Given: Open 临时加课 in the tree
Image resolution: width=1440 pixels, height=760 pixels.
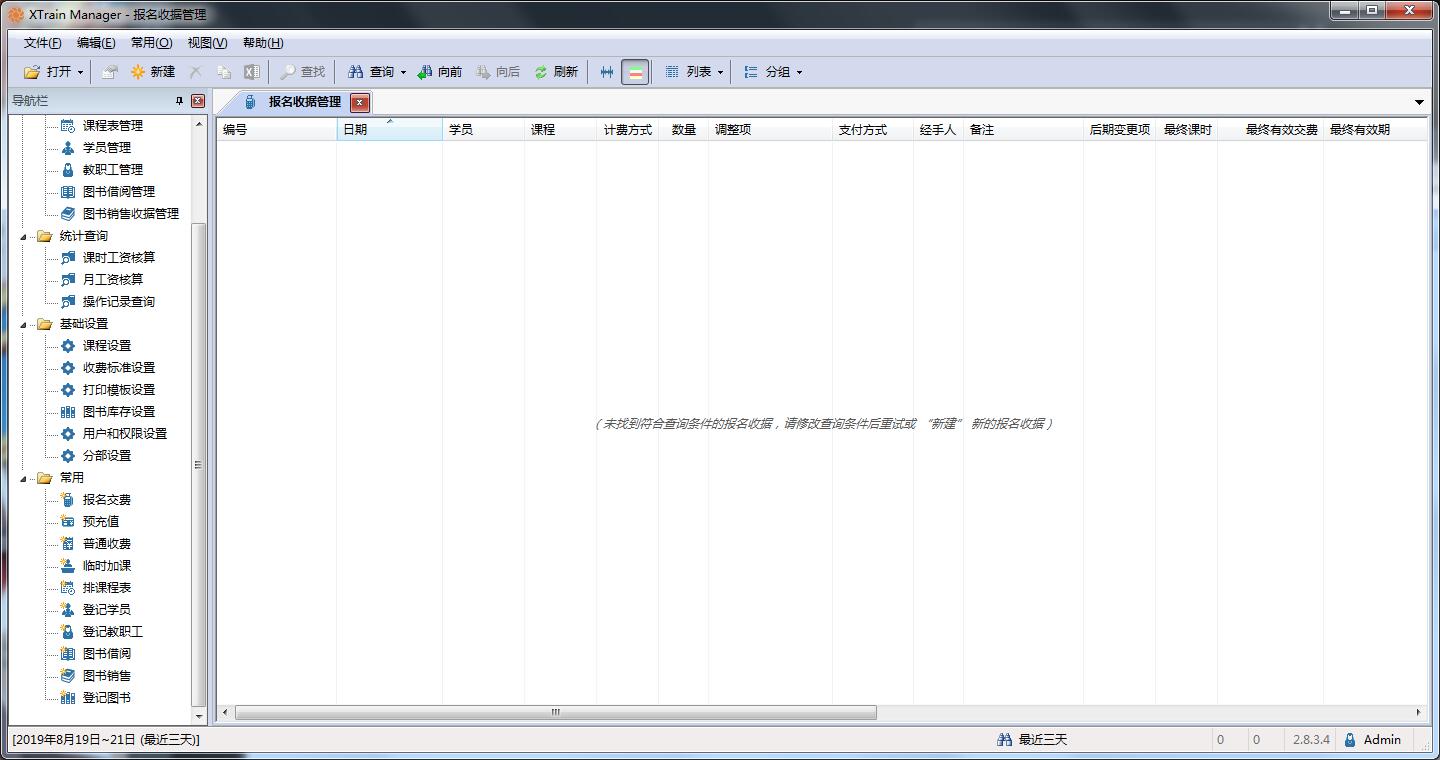Looking at the screenshot, I should (x=106, y=566).
